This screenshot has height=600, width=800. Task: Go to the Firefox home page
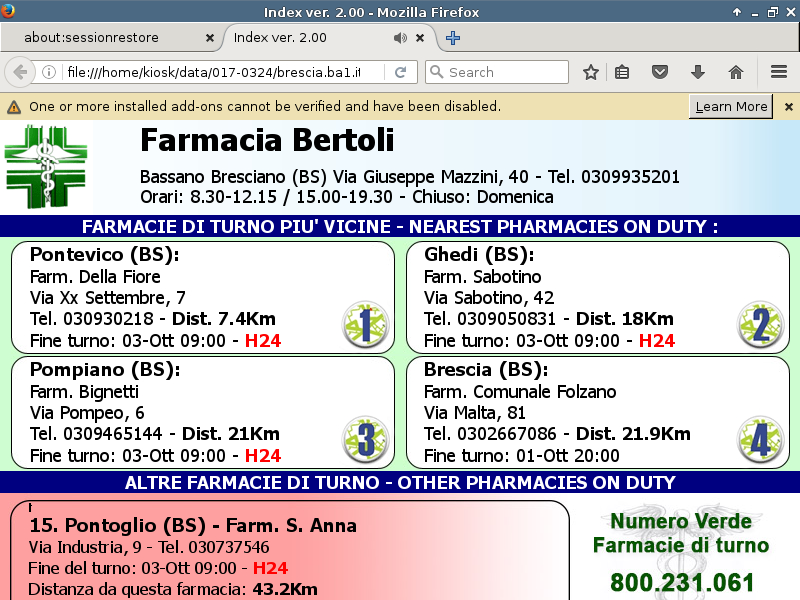click(x=736, y=72)
